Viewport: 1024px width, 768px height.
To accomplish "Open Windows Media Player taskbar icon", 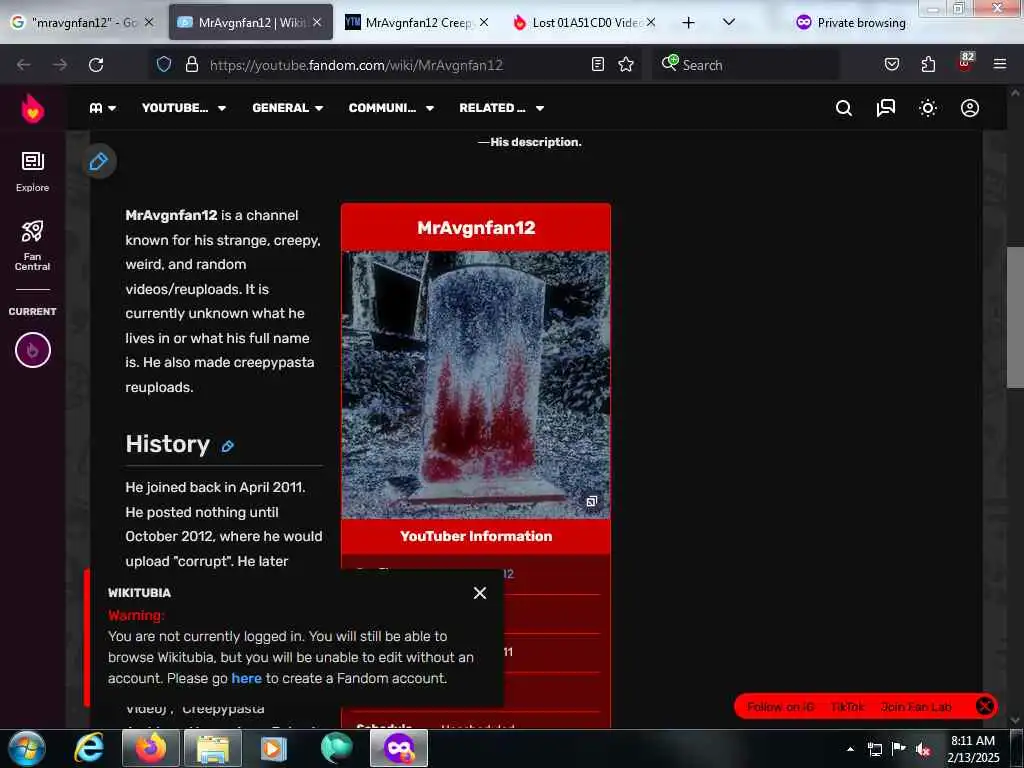I will tap(274, 748).
